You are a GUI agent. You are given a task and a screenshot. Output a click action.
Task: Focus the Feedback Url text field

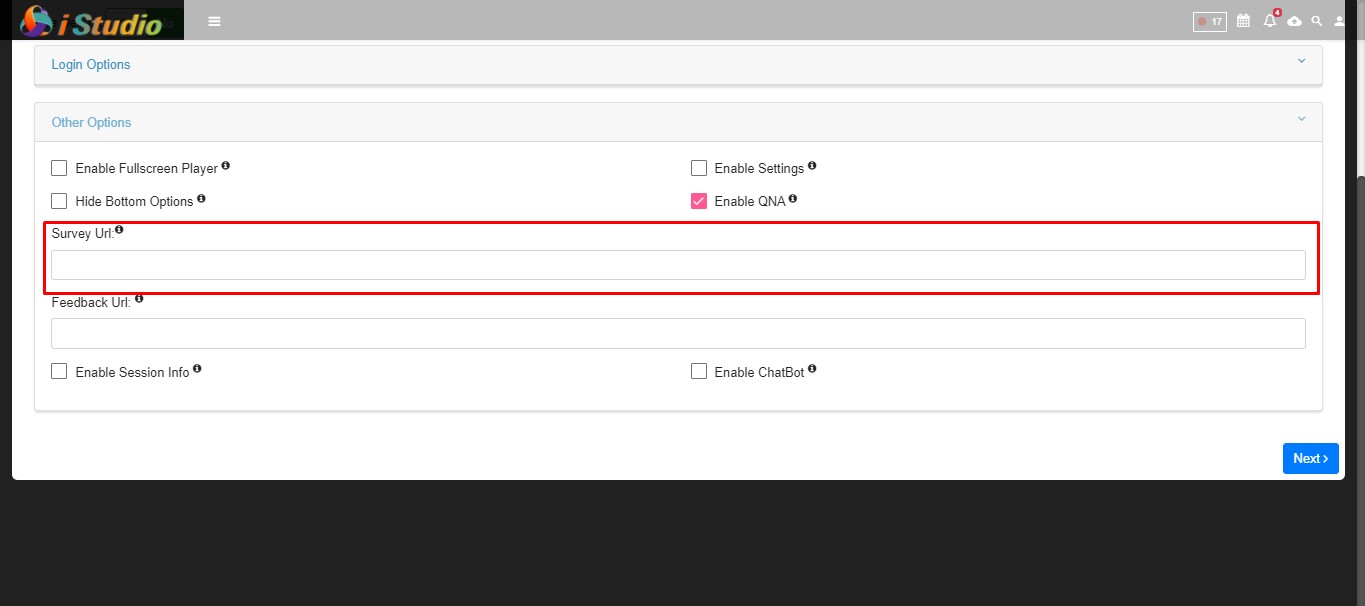(678, 333)
